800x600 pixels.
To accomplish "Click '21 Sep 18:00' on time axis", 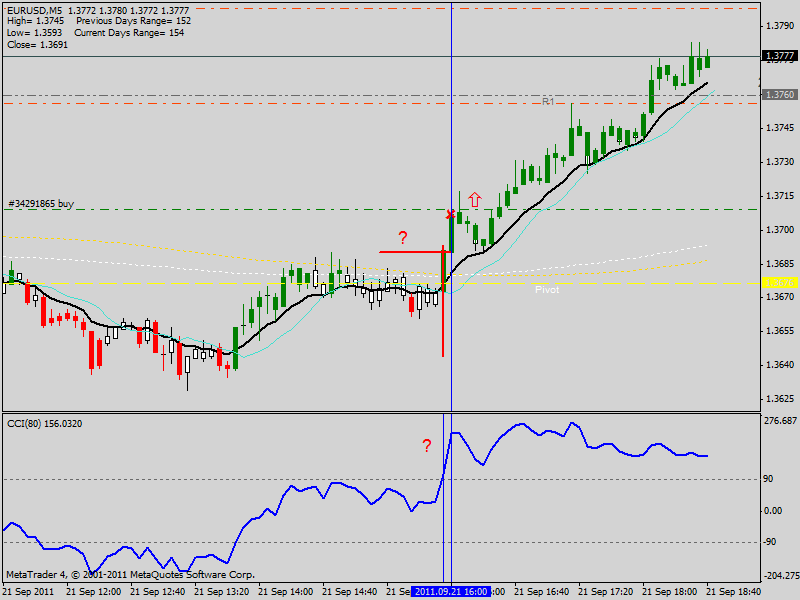I will 670,592.
